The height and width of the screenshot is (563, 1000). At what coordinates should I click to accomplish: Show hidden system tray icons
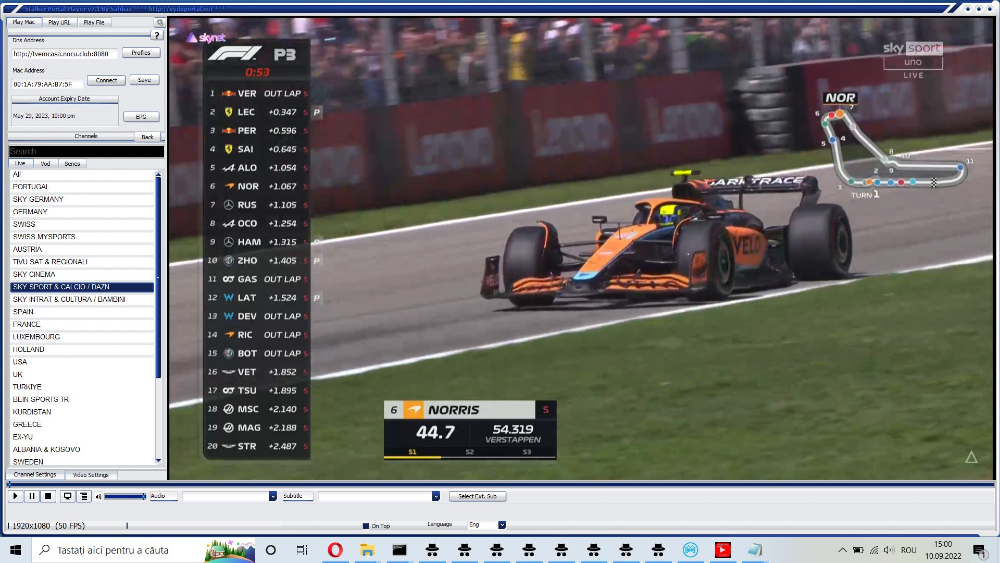click(842, 550)
